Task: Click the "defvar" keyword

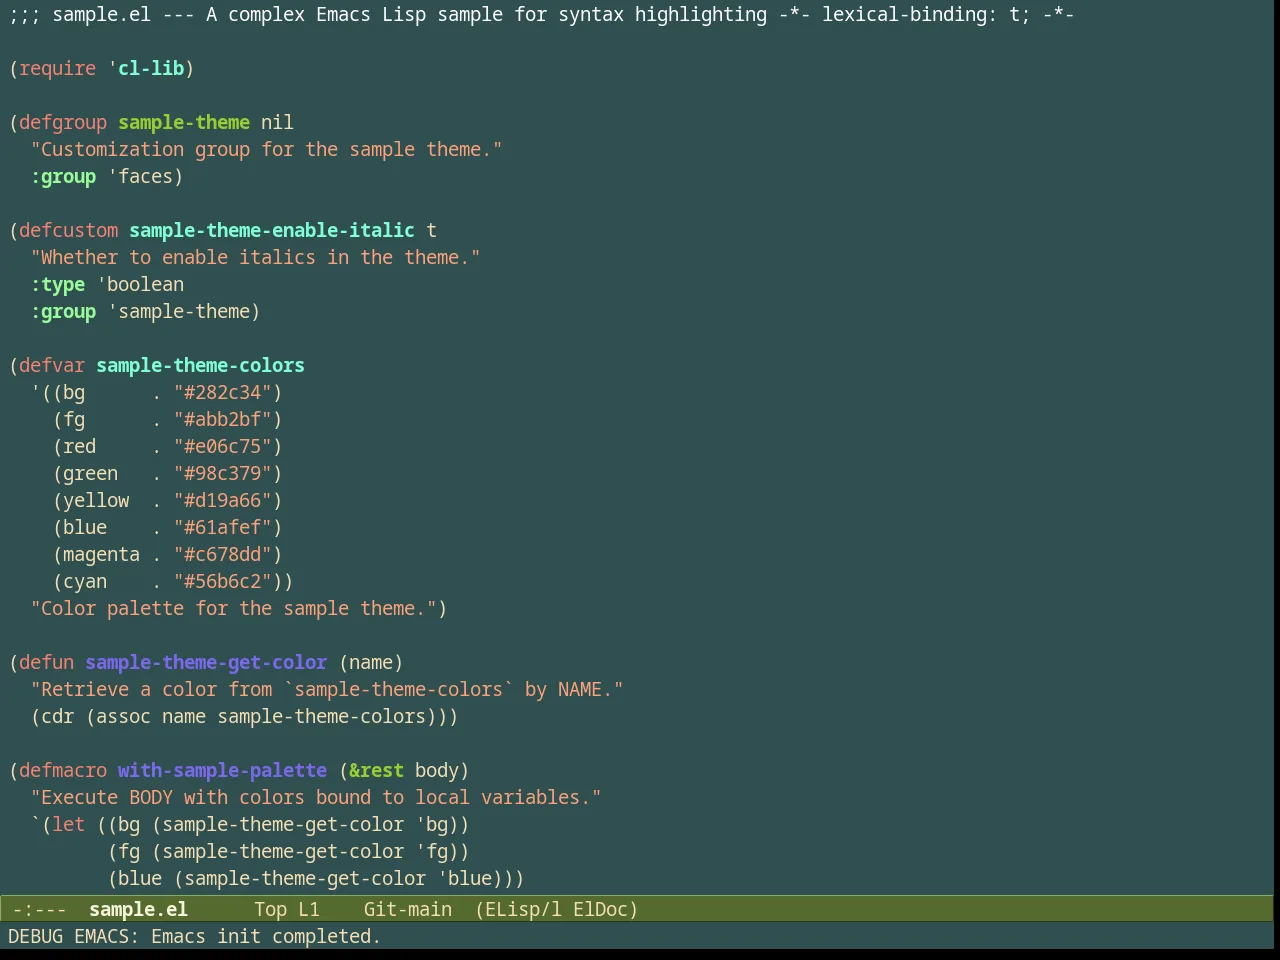Action: [x=52, y=365]
